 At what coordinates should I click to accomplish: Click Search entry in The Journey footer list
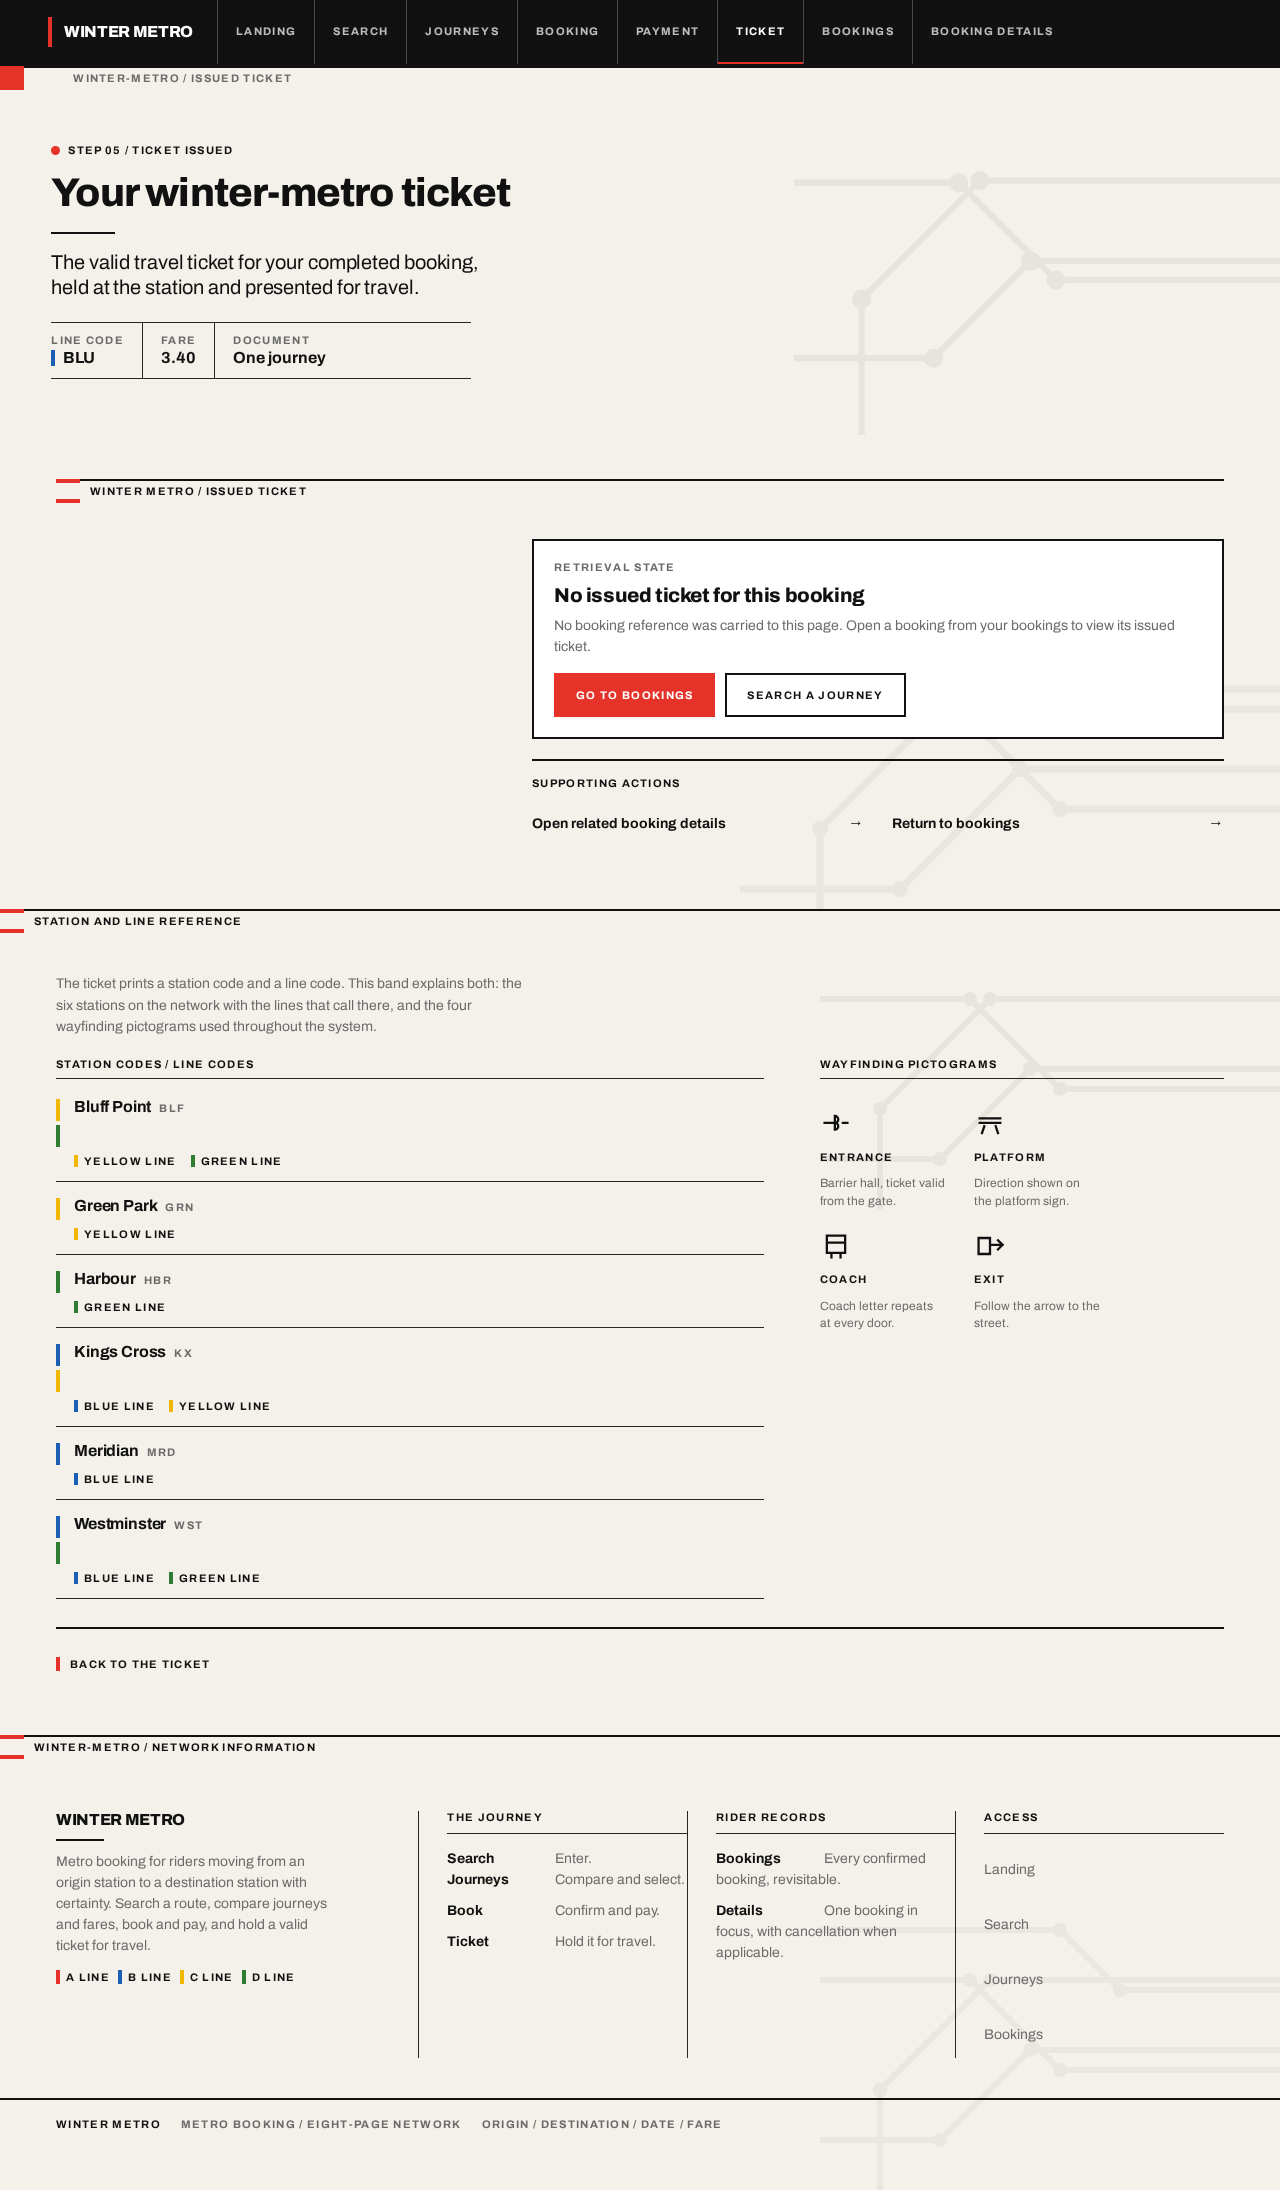click(471, 1858)
